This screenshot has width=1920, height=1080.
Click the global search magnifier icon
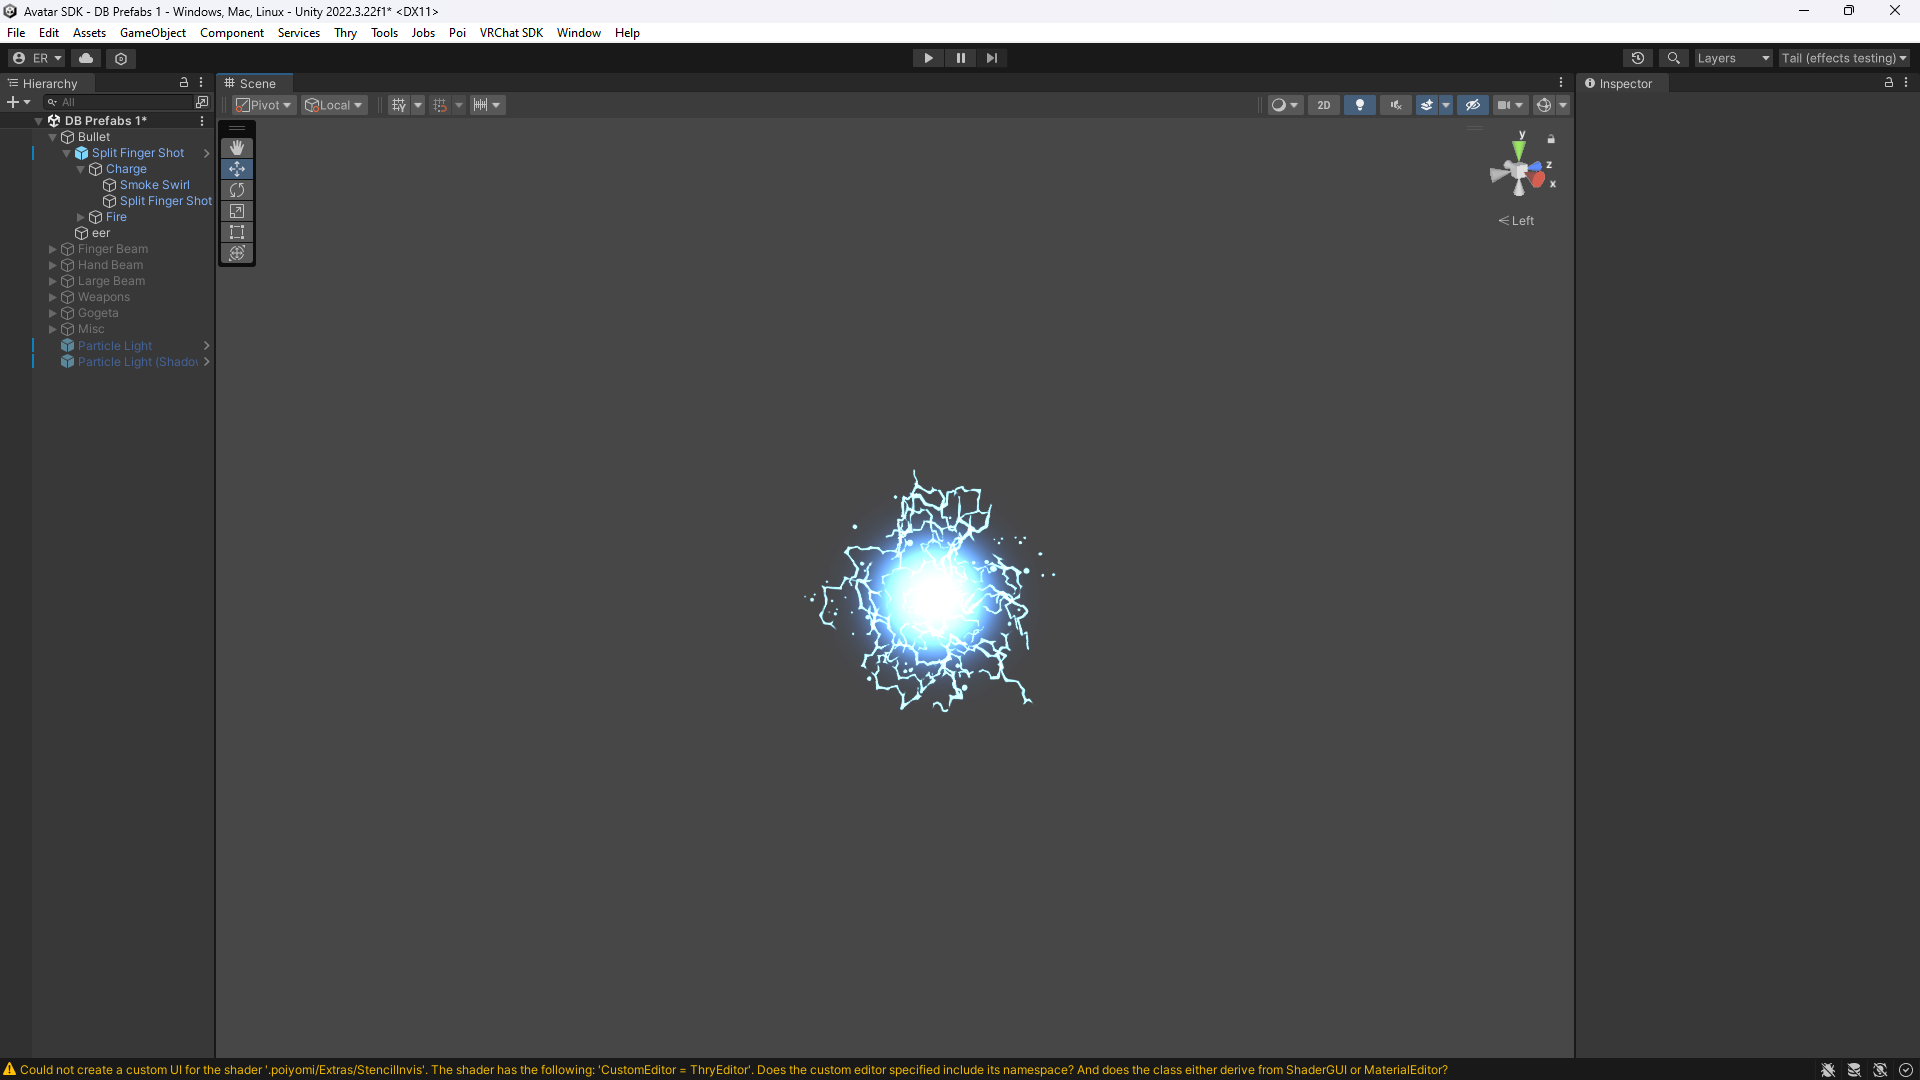click(x=1673, y=58)
